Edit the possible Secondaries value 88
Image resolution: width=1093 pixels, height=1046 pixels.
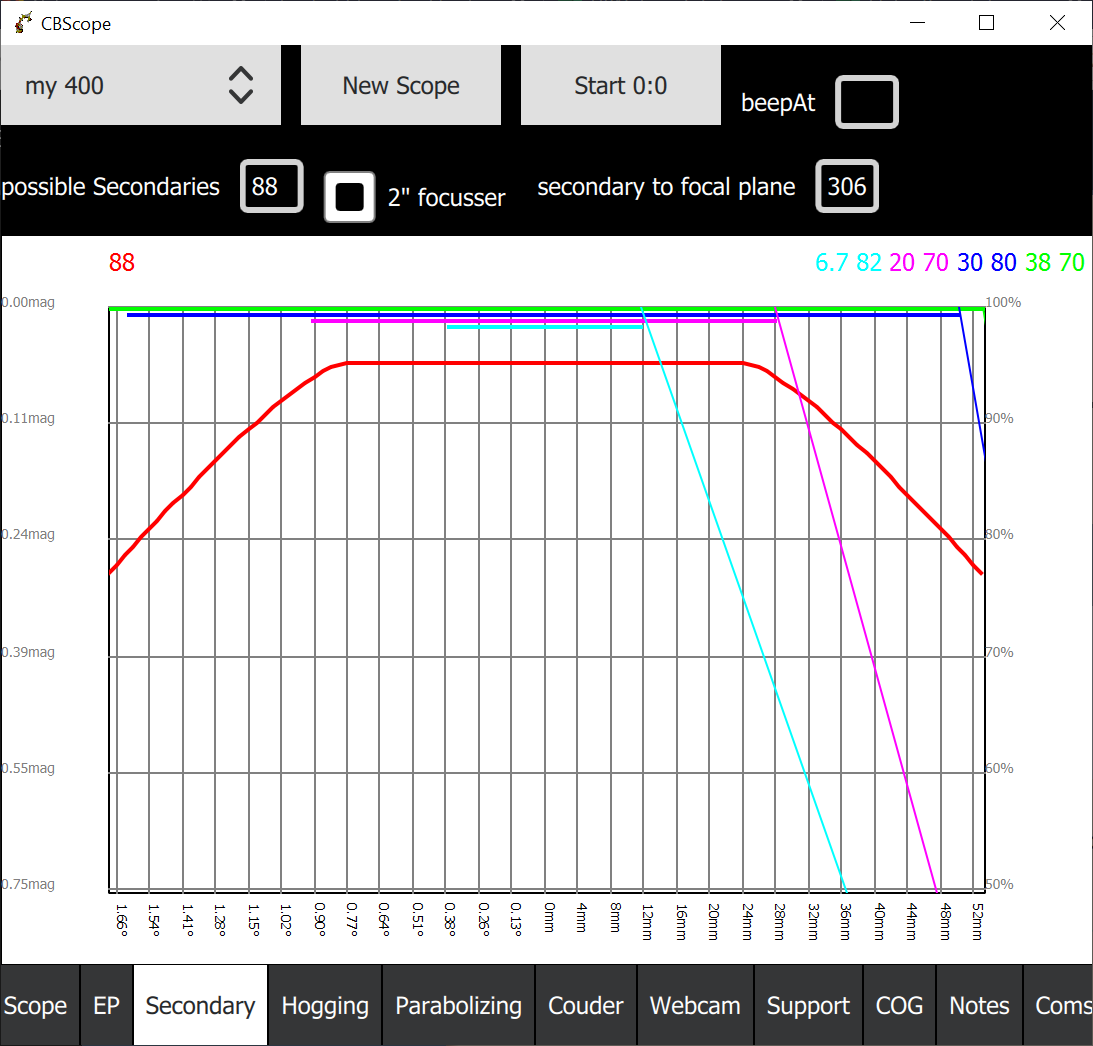(x=271, y=186)
